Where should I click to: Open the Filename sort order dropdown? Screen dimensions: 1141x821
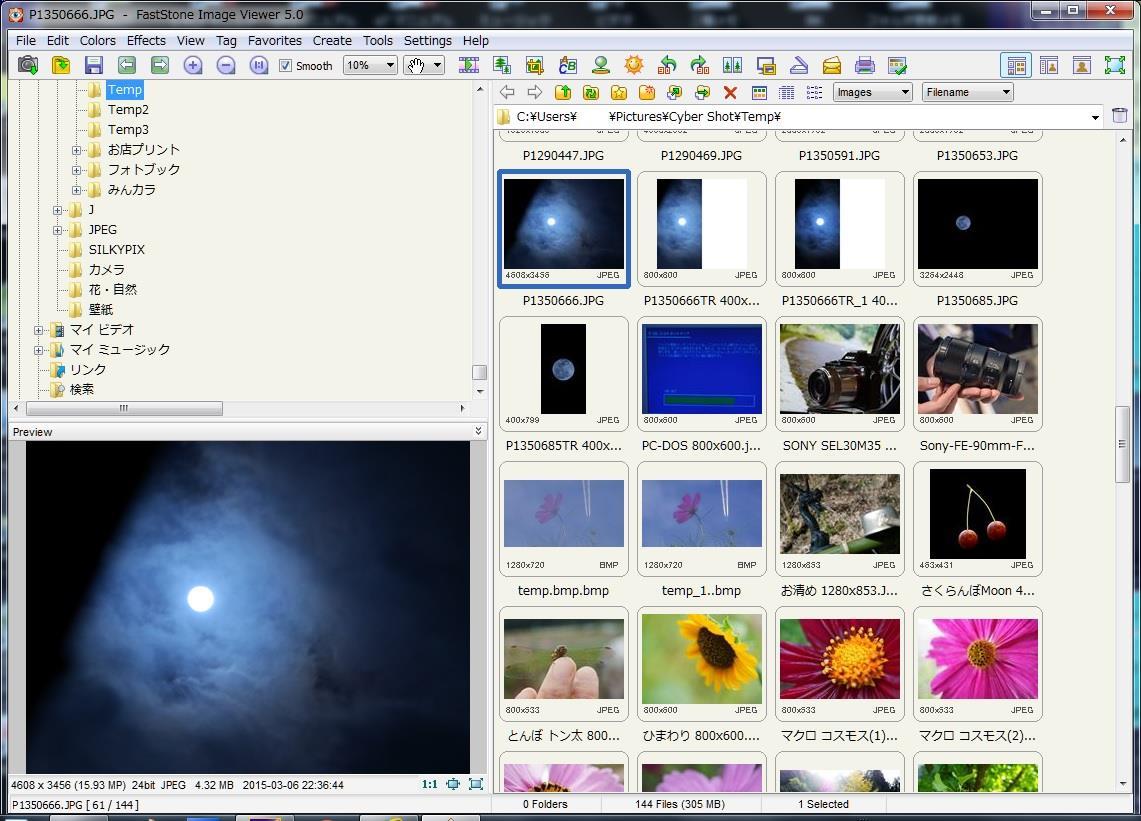coord(968,92)
